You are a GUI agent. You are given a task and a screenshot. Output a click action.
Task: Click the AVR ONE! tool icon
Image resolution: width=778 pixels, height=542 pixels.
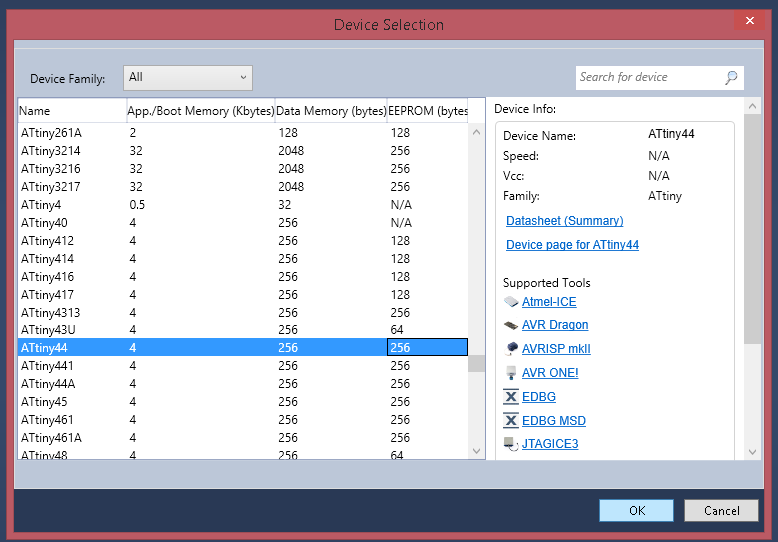tap(511, 373)
